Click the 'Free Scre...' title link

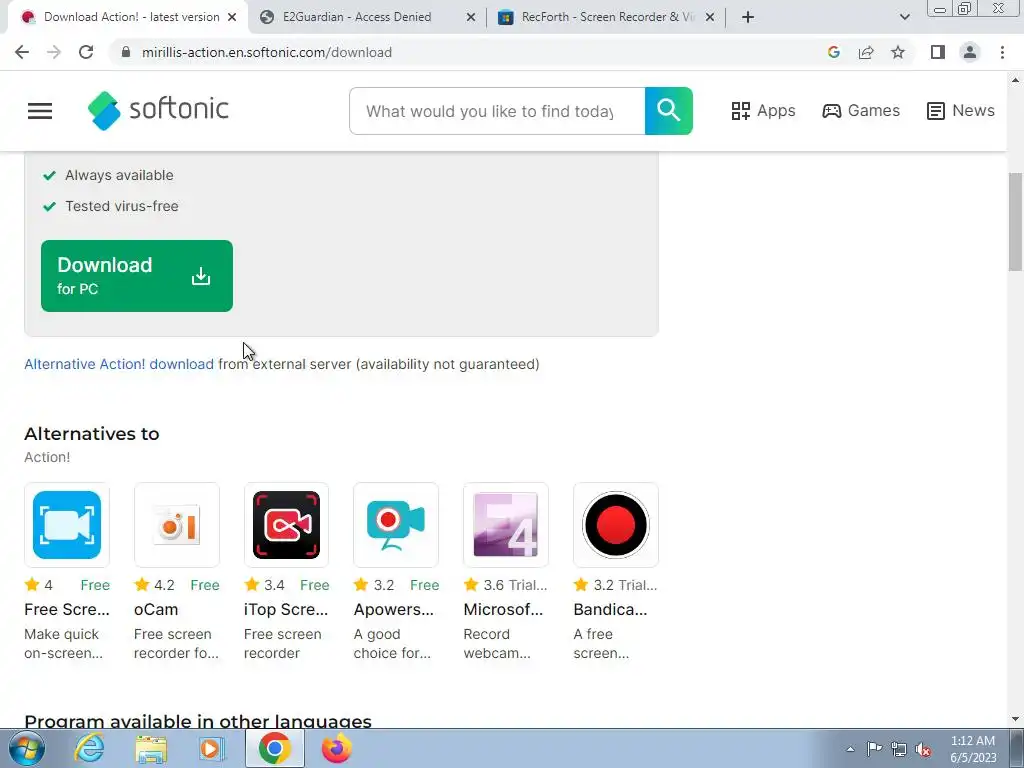click(x=67, y=609)
